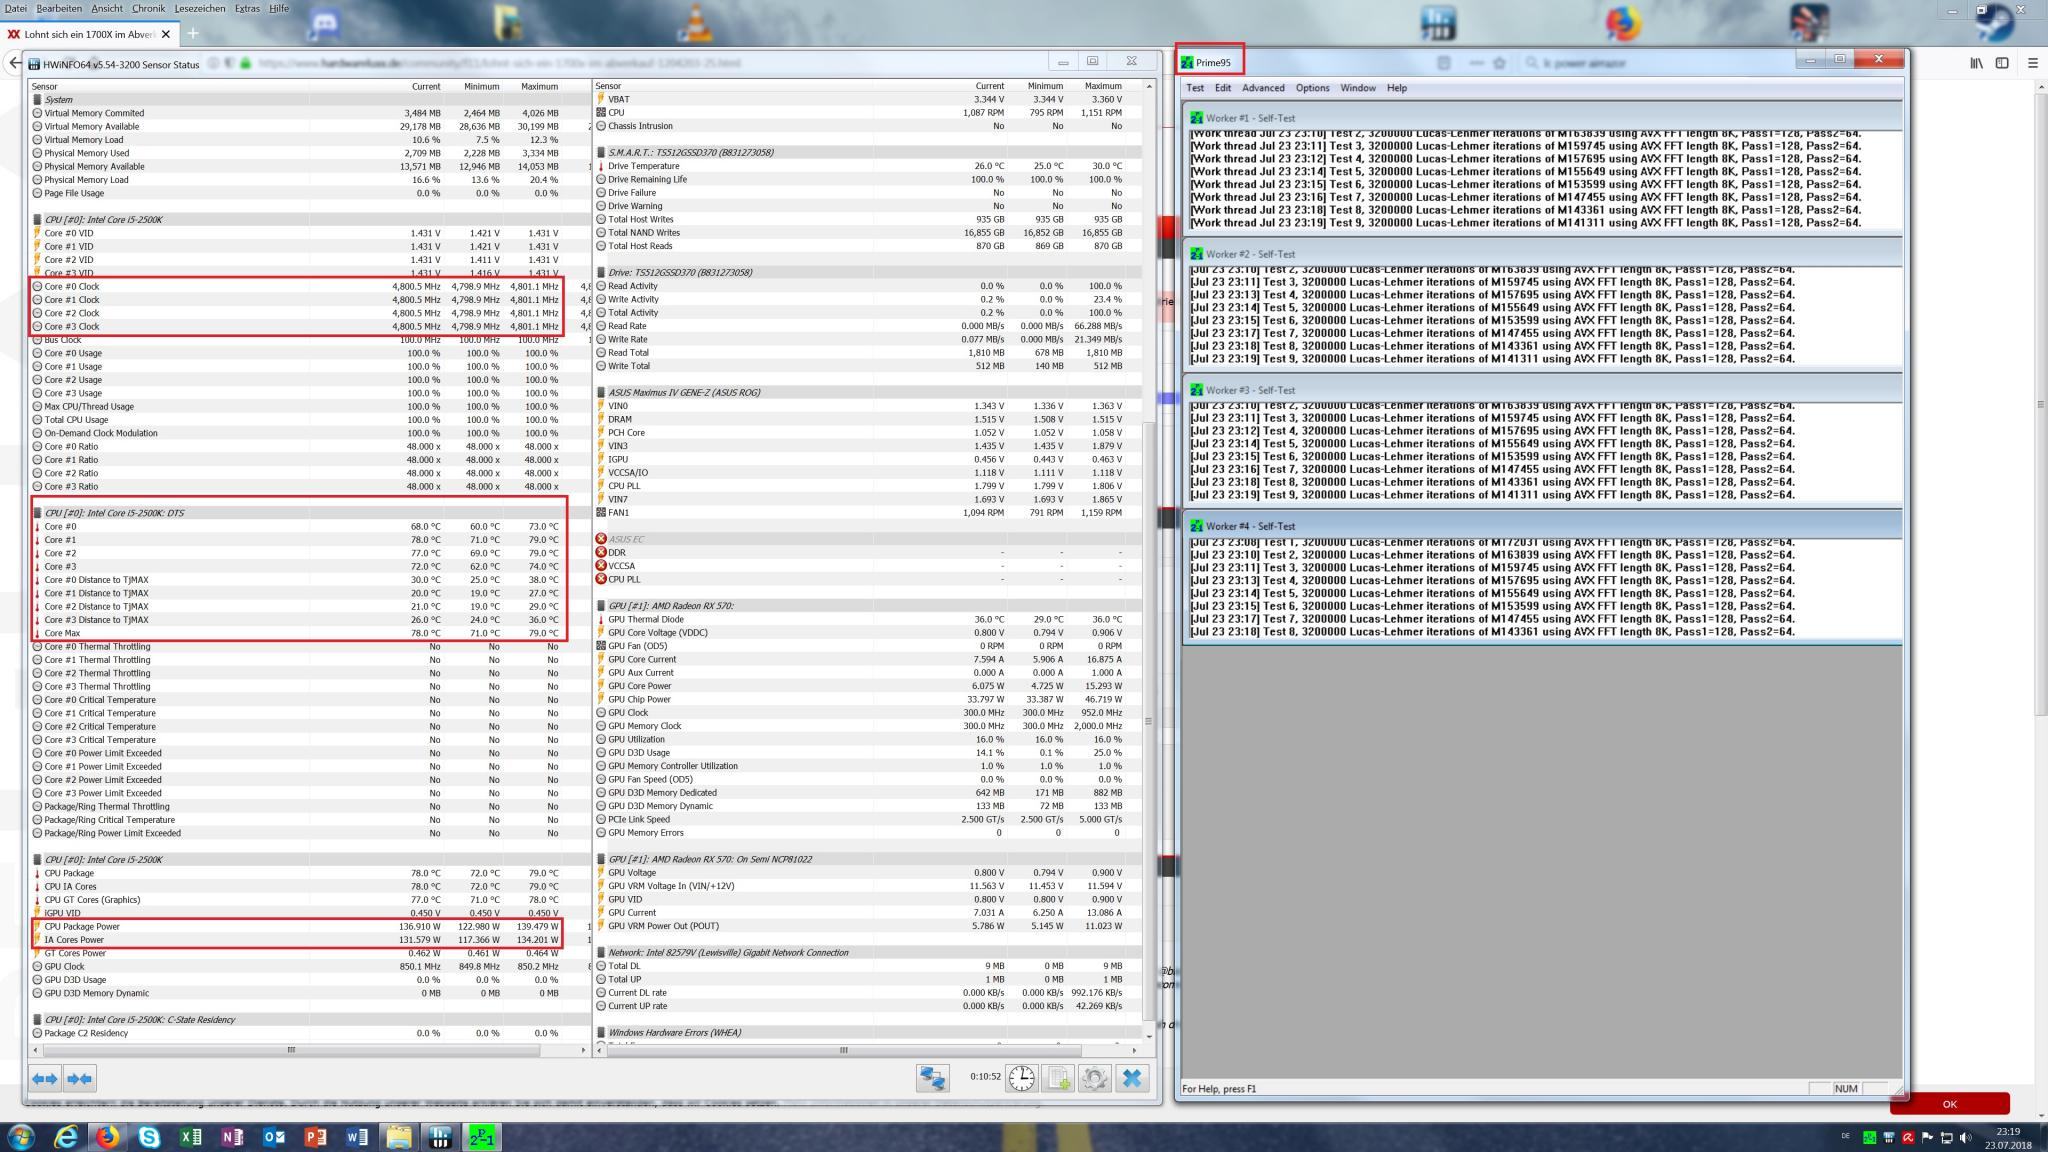Open Prime95 Help menu
The image size is (2048, 1152).
coord(1397,88)
